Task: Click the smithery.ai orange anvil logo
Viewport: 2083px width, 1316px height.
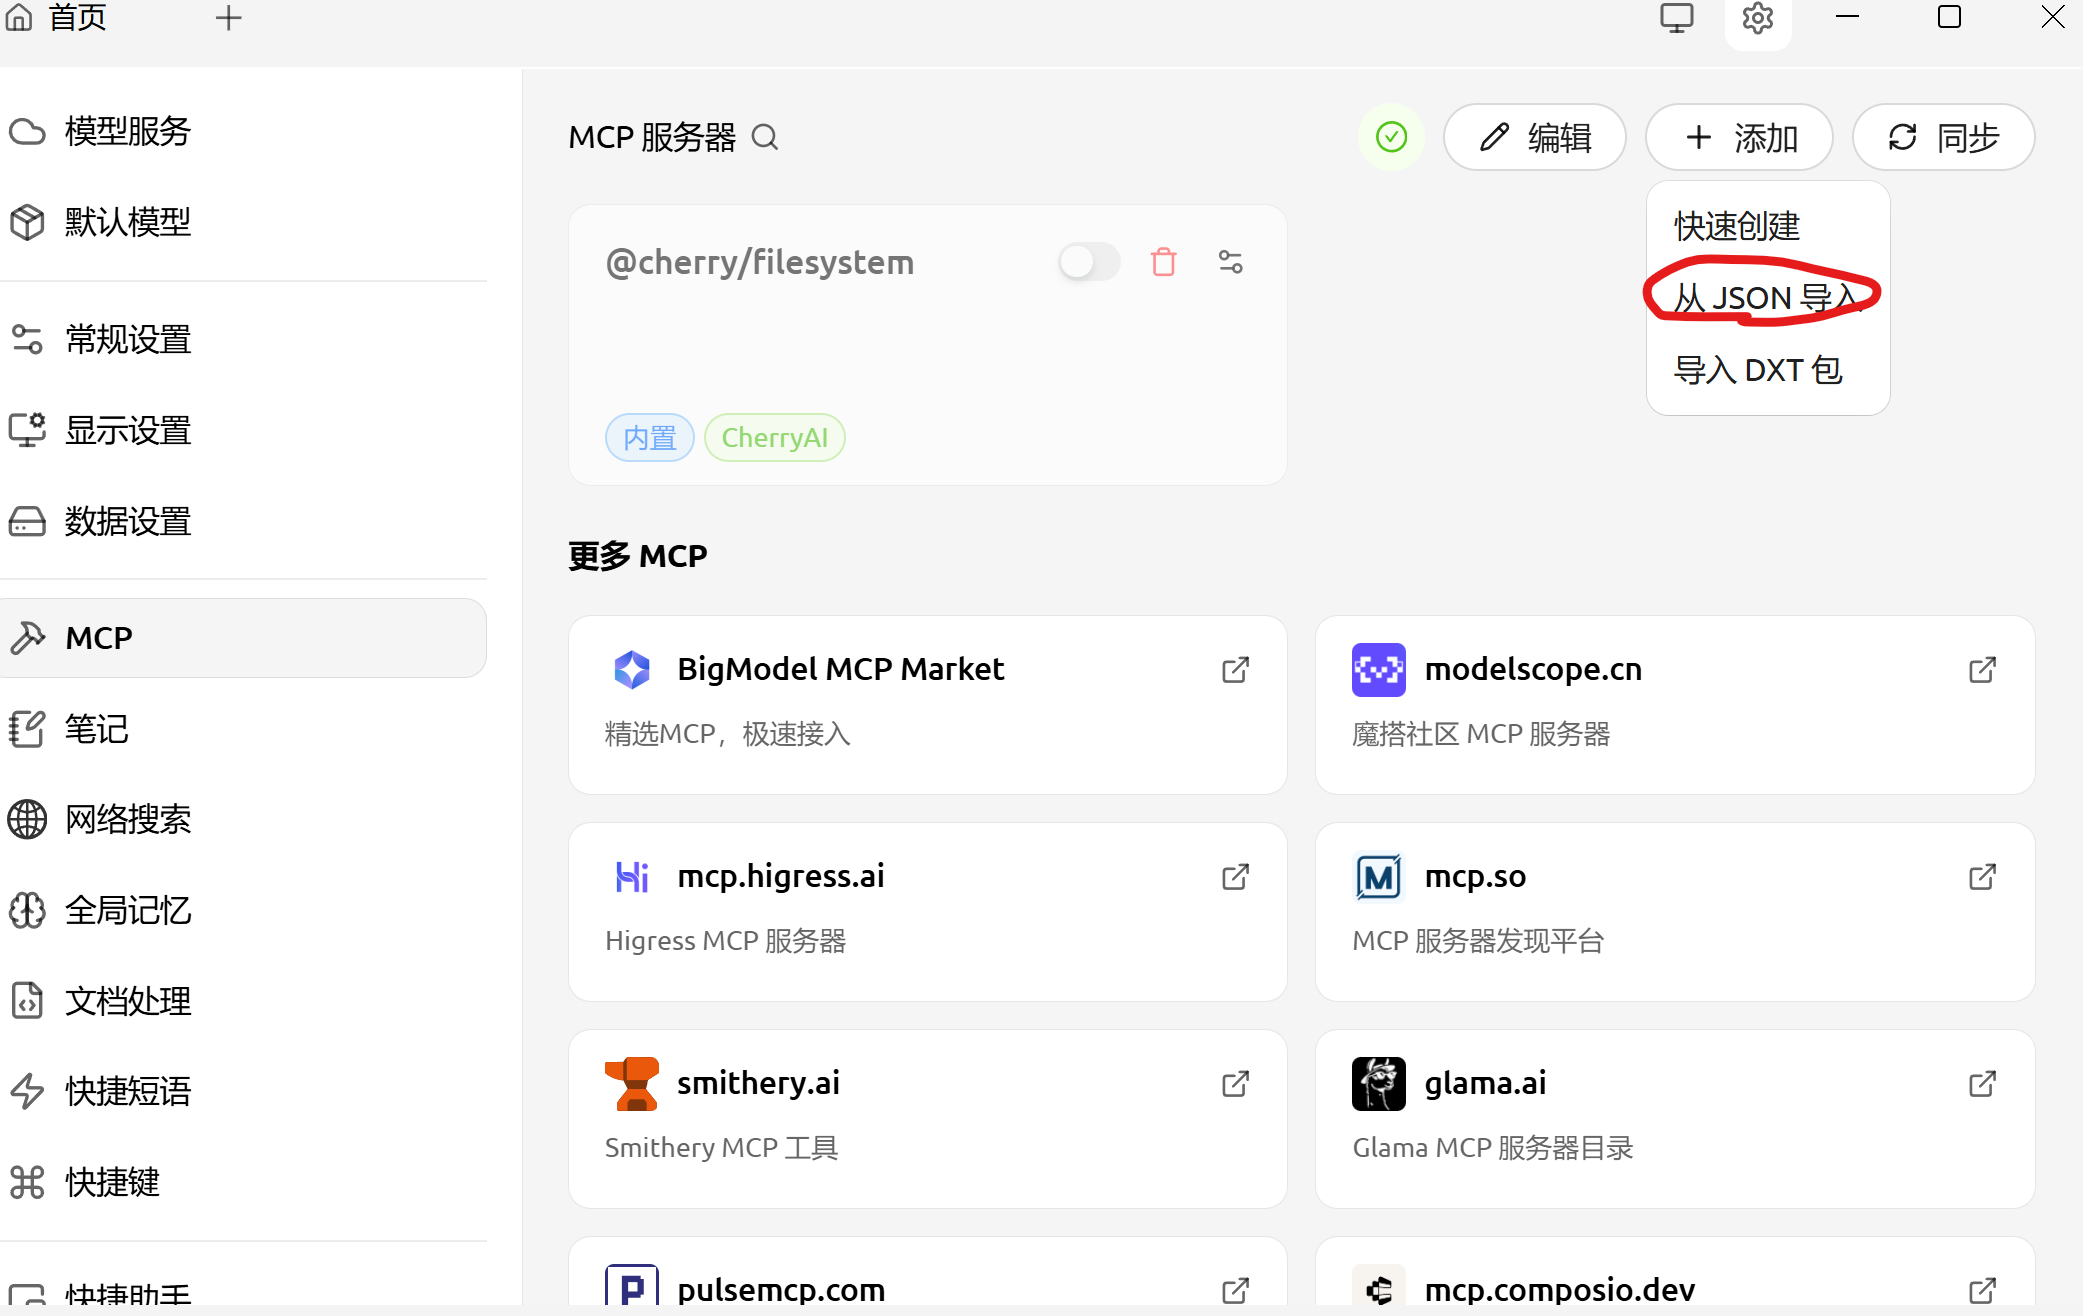Action: (632, 1084)
